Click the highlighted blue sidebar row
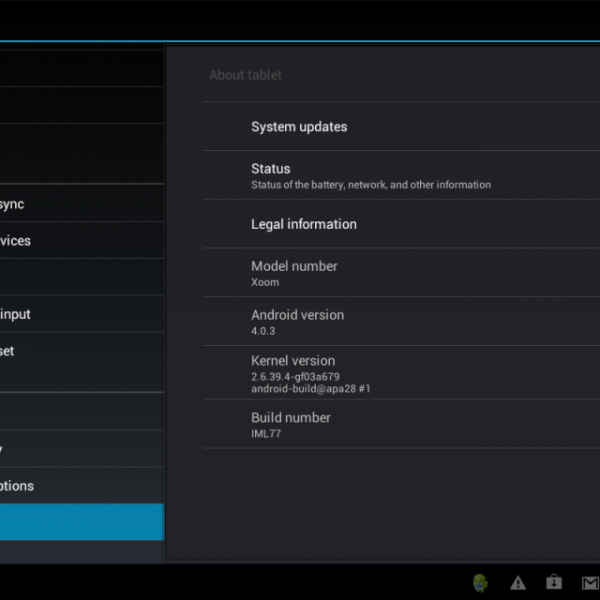Screen dimensions: 600x600 click(80, 522)
